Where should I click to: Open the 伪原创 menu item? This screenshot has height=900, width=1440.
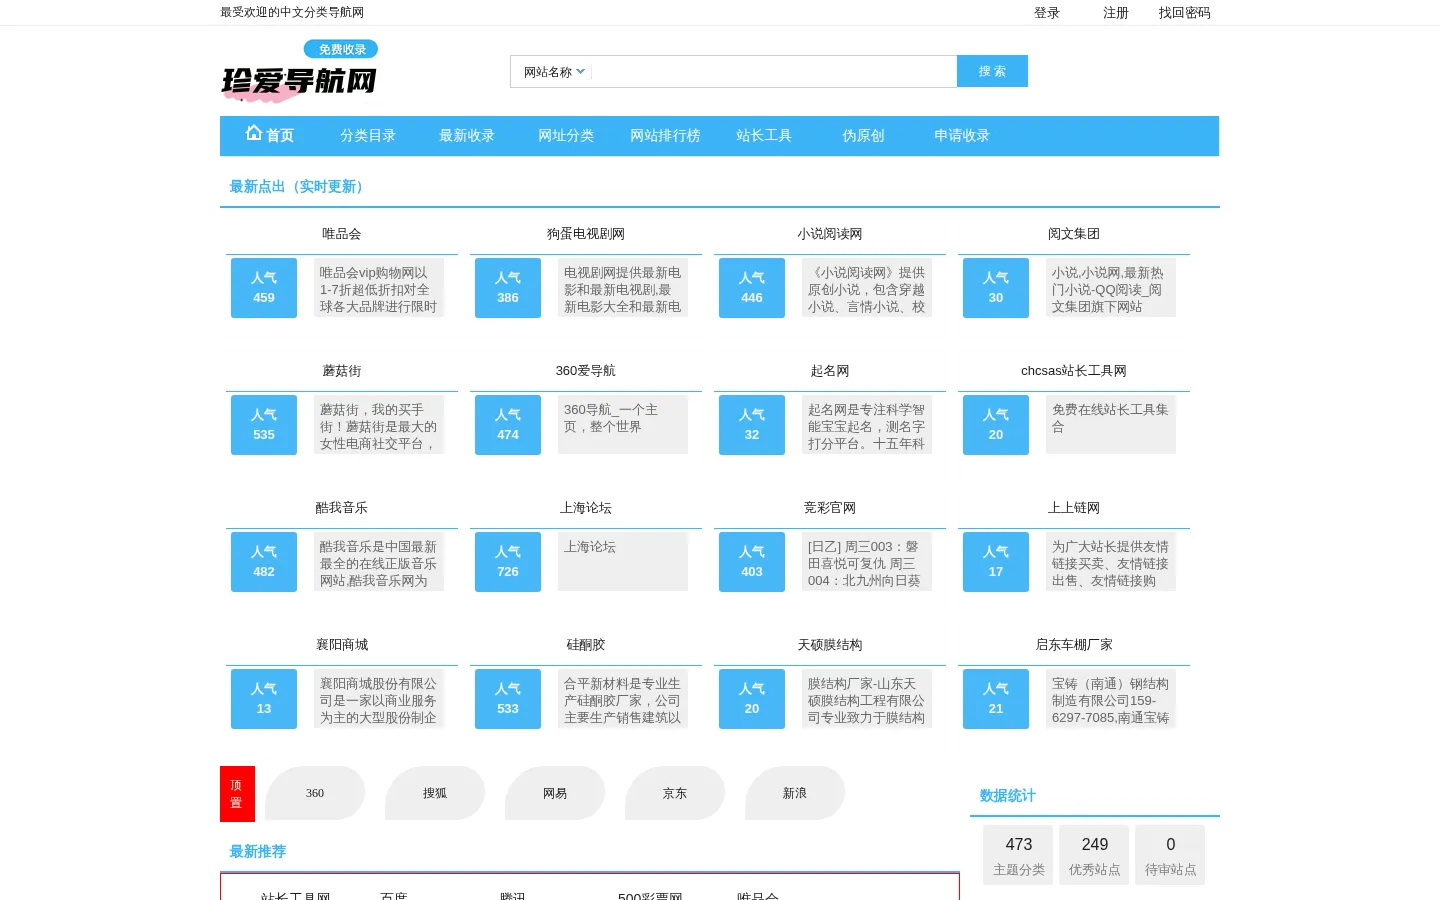click(x=863, y=136)
